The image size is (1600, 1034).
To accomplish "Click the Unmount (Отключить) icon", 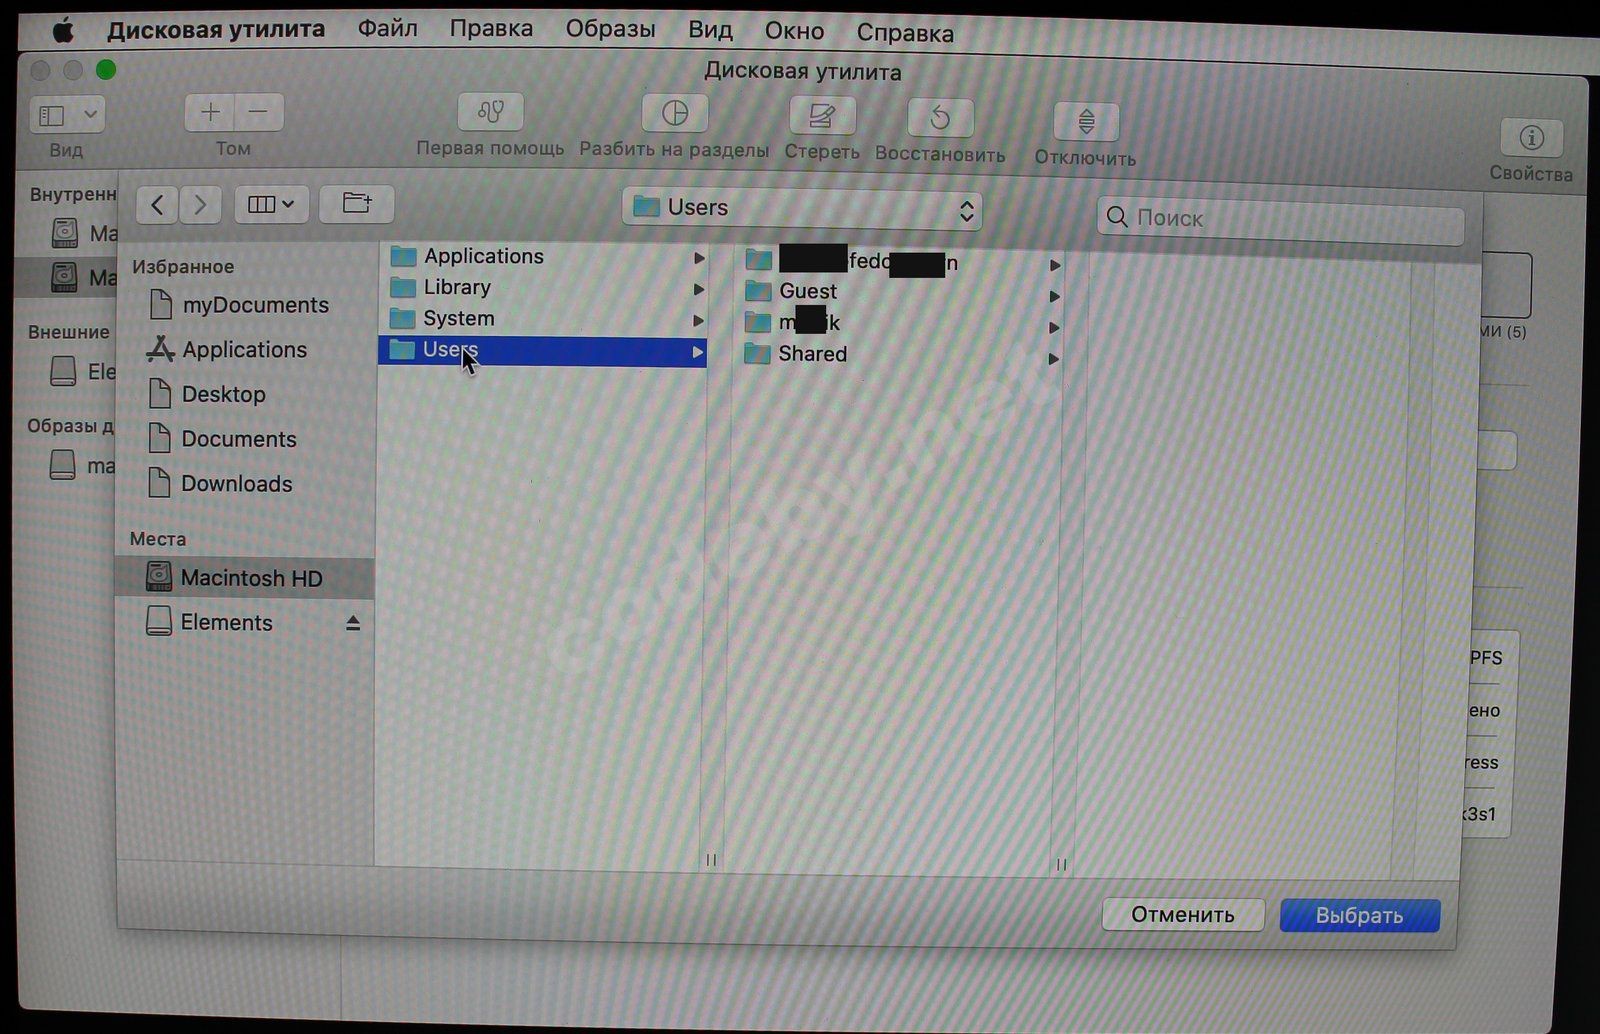I will (x=1086, y=122).
